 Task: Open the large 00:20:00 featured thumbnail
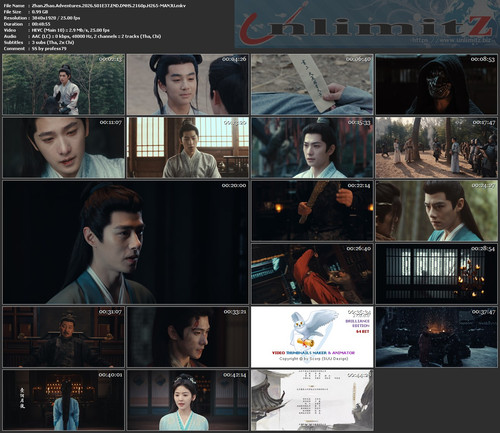click(x=125, y=242)
